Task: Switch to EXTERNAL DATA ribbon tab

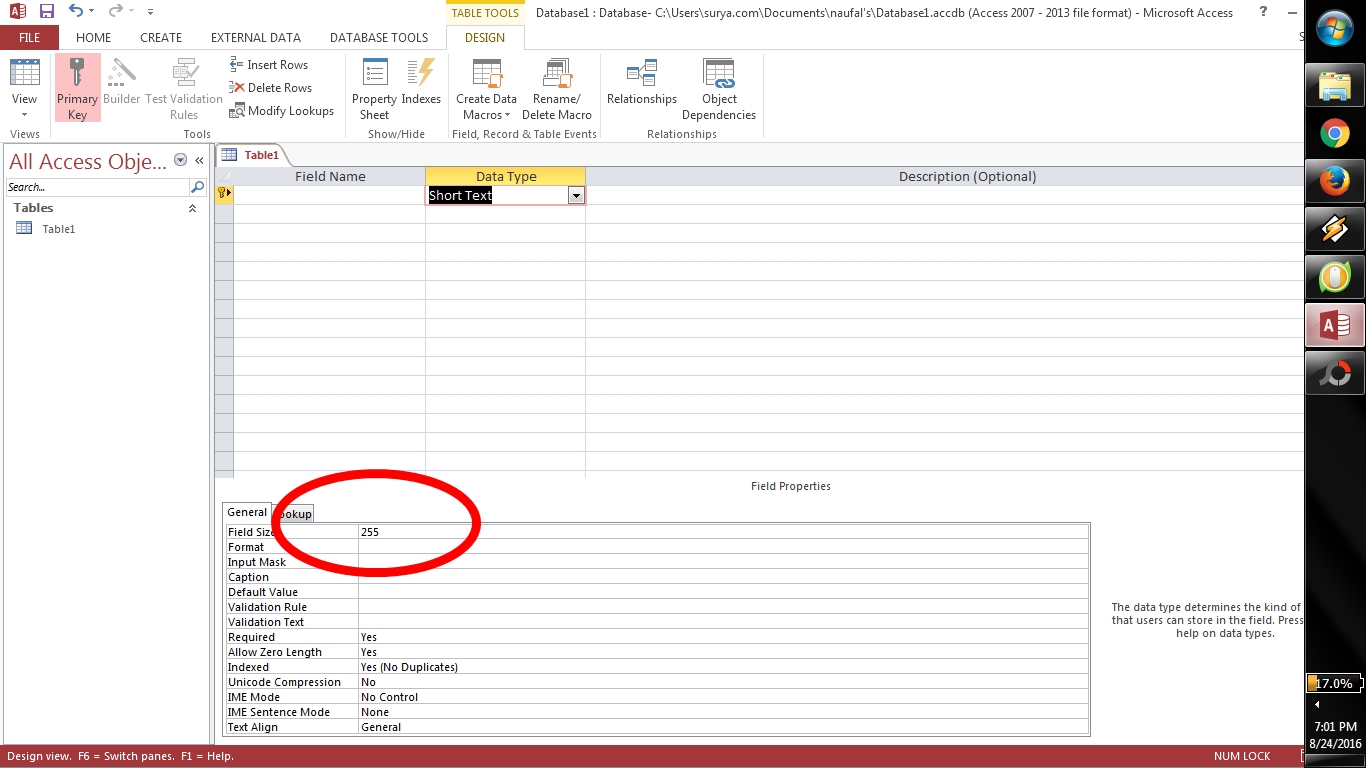Action: tap(256, 38)
